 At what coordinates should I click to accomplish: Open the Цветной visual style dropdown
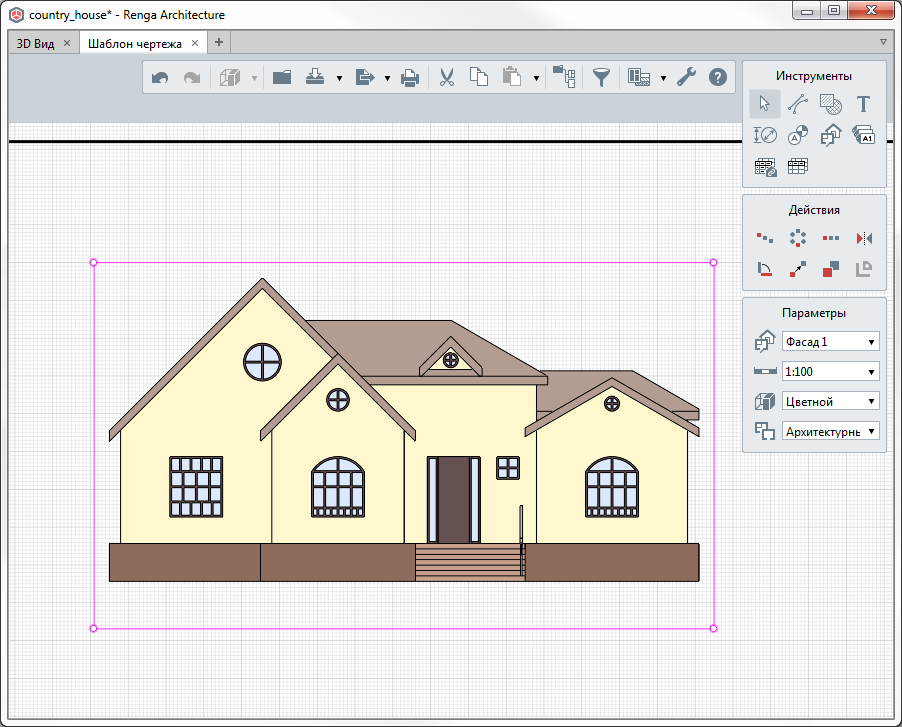(830, 402)
